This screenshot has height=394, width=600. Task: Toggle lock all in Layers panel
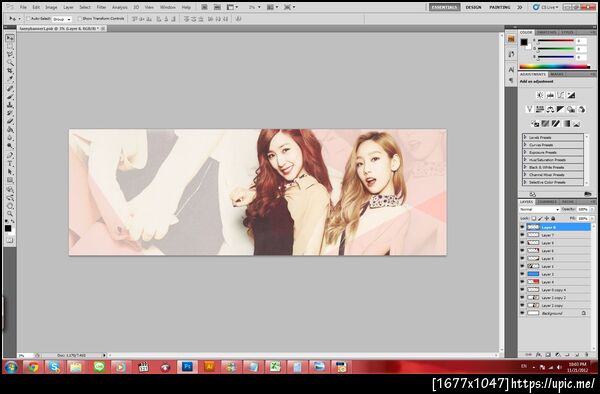point(553,218)
